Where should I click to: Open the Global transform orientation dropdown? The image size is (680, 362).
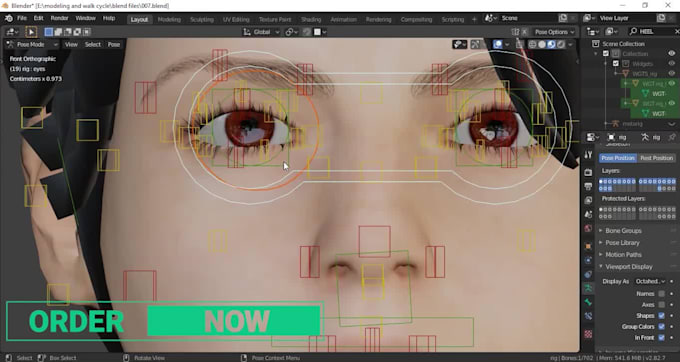tap(261, 32)
